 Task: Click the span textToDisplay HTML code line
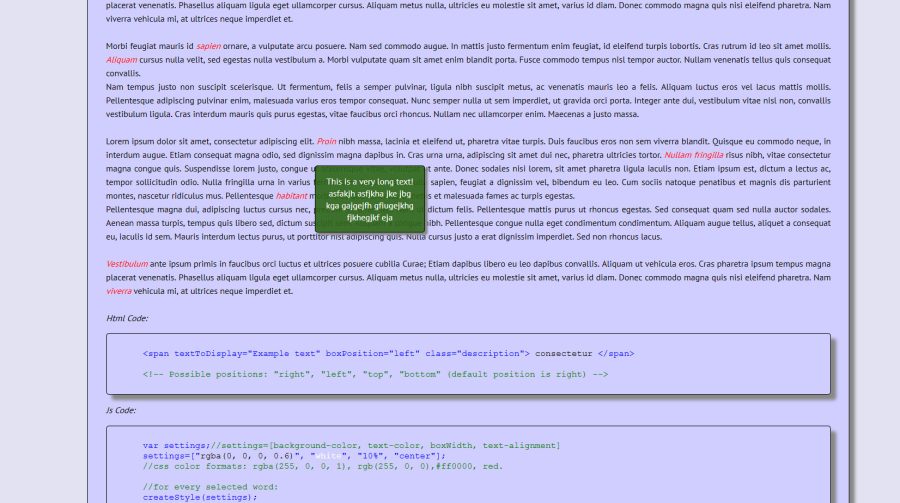tap(389, 354)
